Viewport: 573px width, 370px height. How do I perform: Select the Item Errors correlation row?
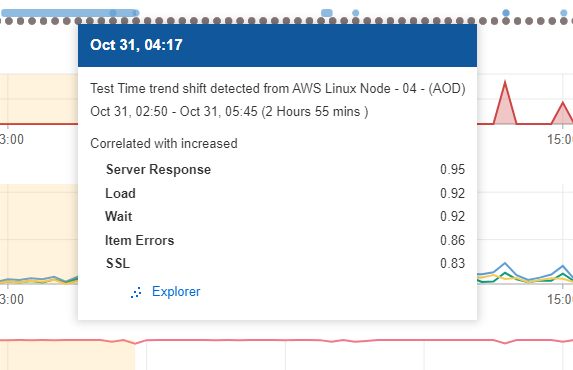278,240
